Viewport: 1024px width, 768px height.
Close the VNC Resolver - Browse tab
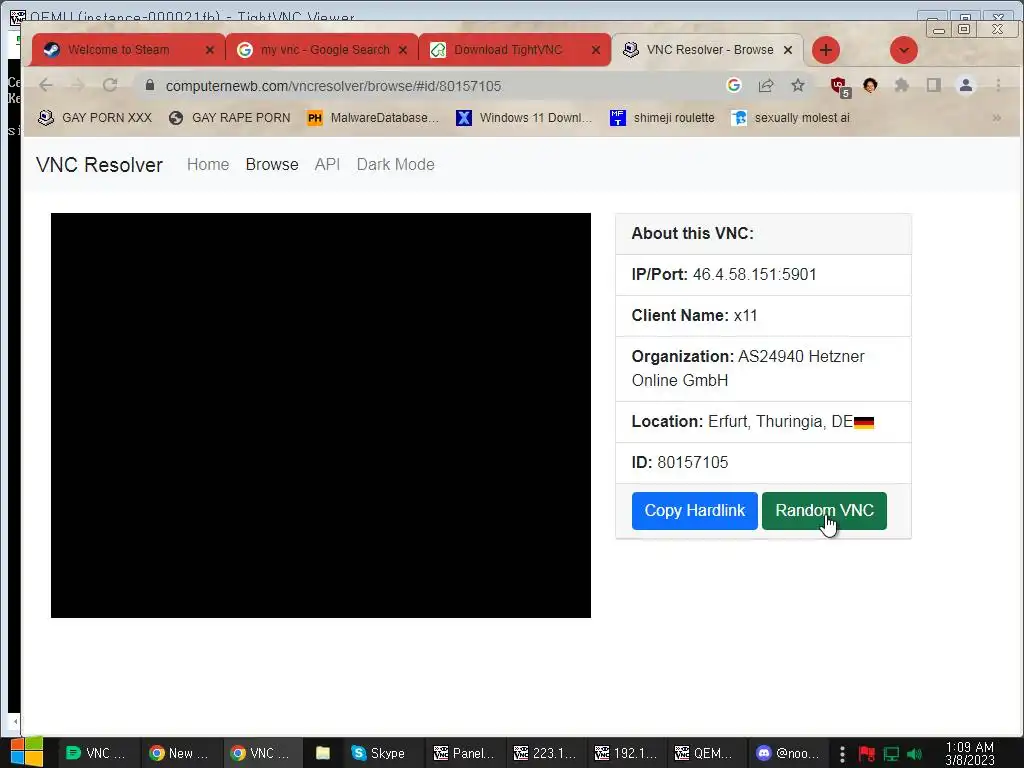(788, 50)
